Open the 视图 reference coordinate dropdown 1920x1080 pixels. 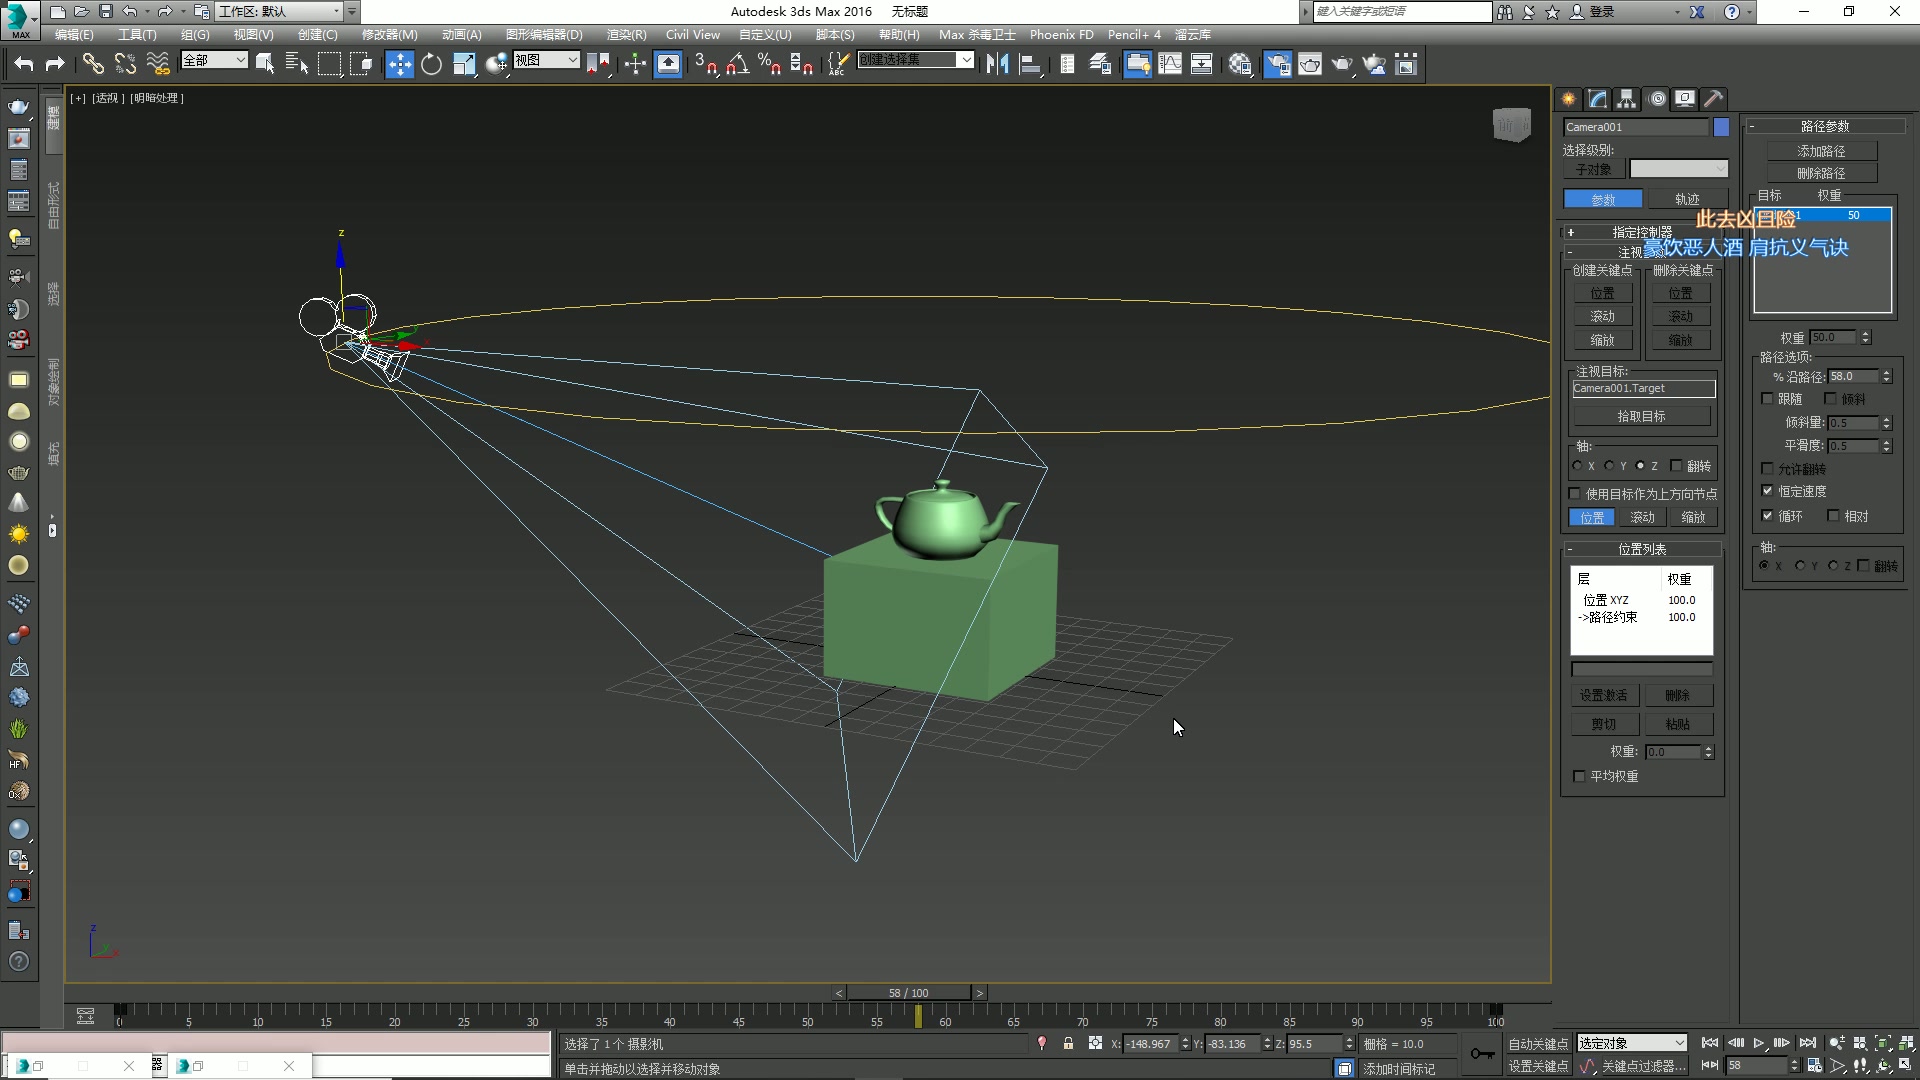click(546, 61)
